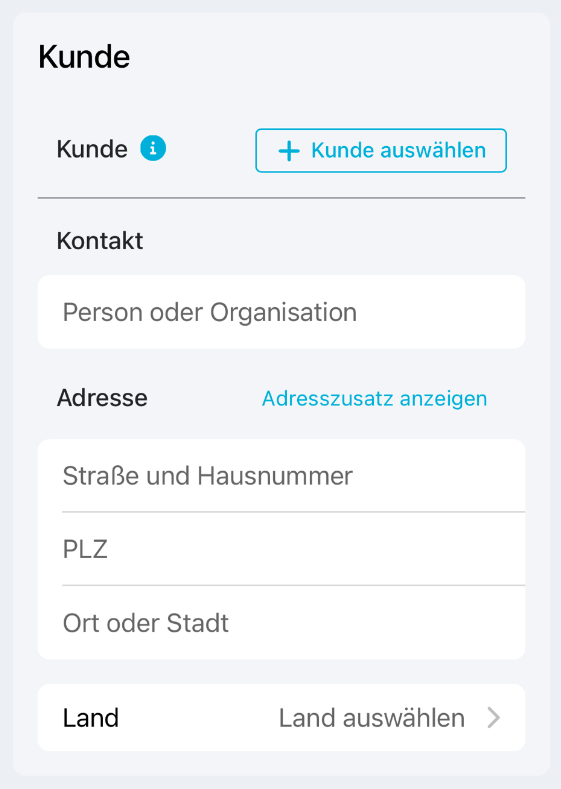Click the Kunde label next to info icon
The width and height of the screenshot is (561, 789).
click(92, 149)
